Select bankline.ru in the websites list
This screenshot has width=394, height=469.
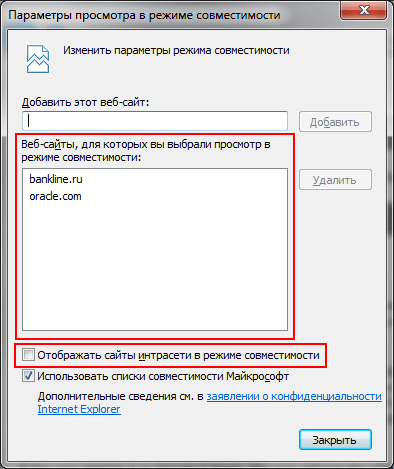pos(56,179)
